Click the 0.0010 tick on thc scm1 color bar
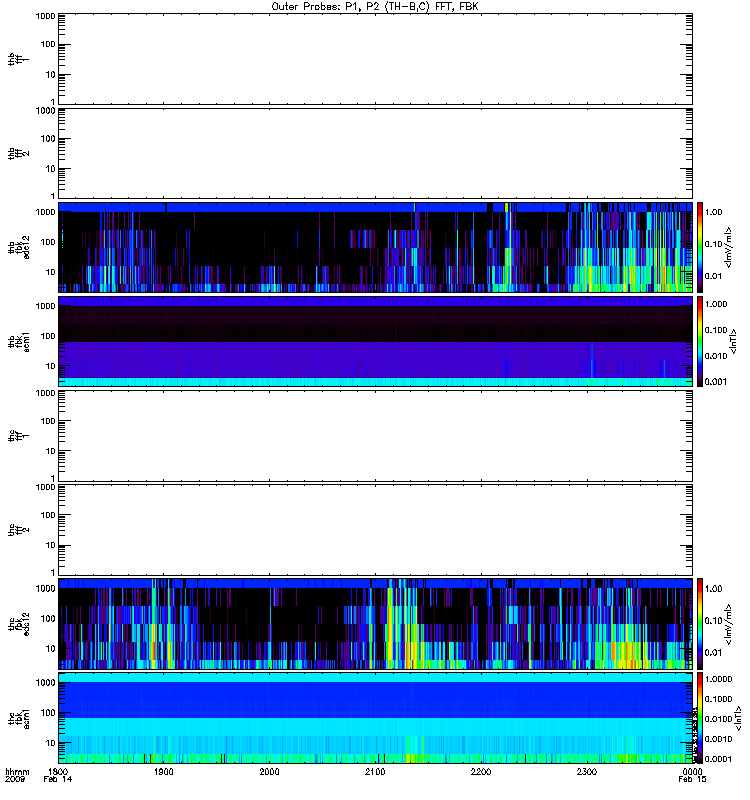This screenshot has width=750, height=800. 718,739
